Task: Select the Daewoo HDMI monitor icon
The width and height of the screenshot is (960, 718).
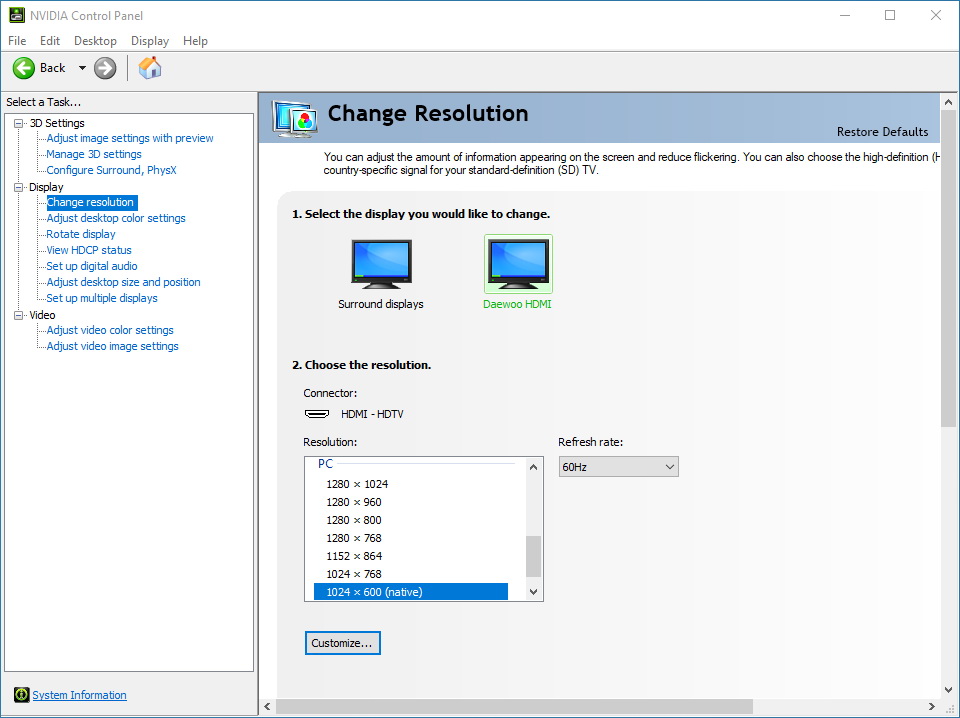Action: [x=518, y=264]
